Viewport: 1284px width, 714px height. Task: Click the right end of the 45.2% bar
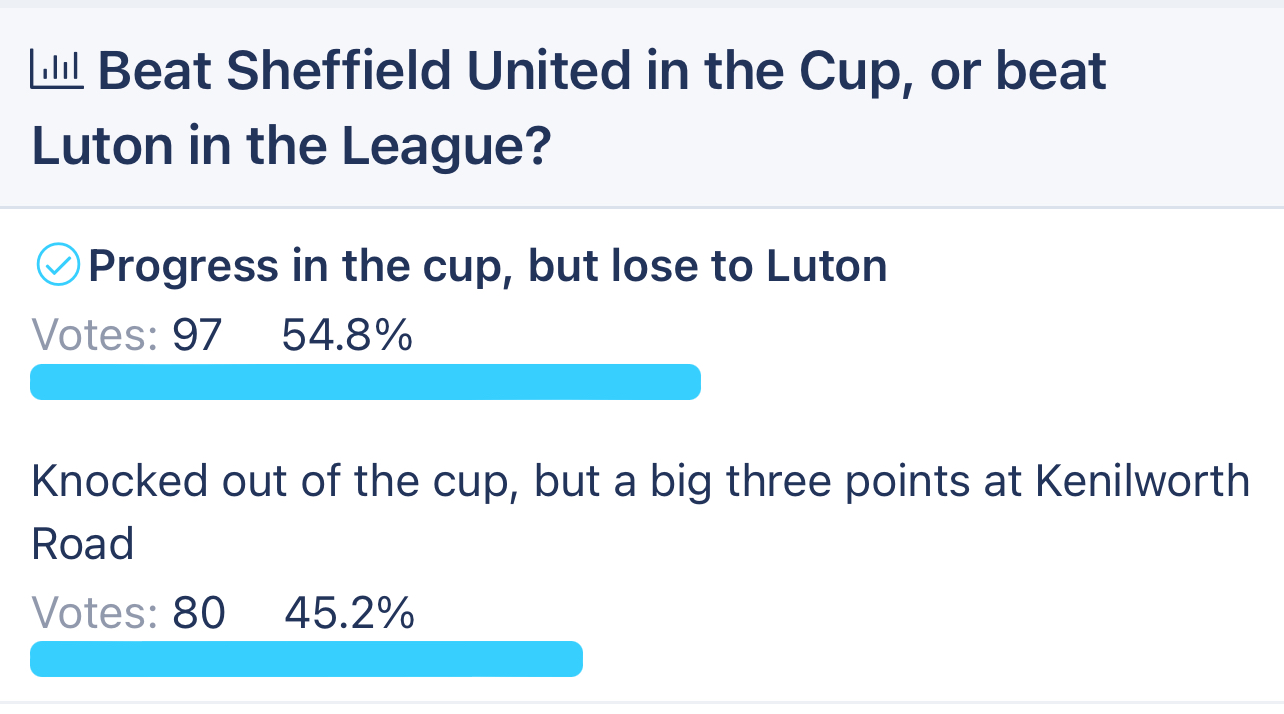[x=572, y=659]
